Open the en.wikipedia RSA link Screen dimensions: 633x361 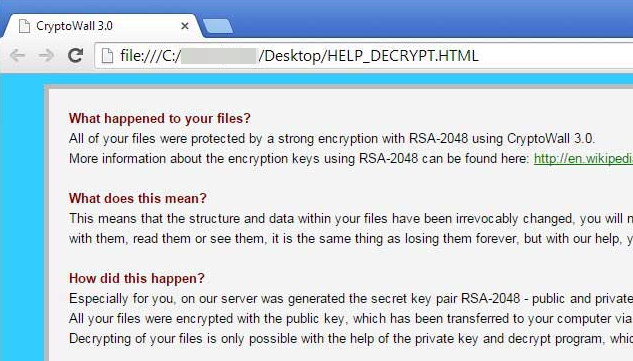point(583,159)
